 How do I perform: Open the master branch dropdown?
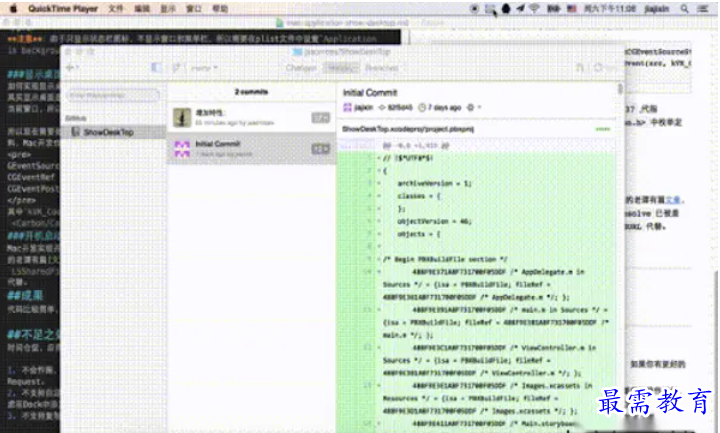[203, 68]
